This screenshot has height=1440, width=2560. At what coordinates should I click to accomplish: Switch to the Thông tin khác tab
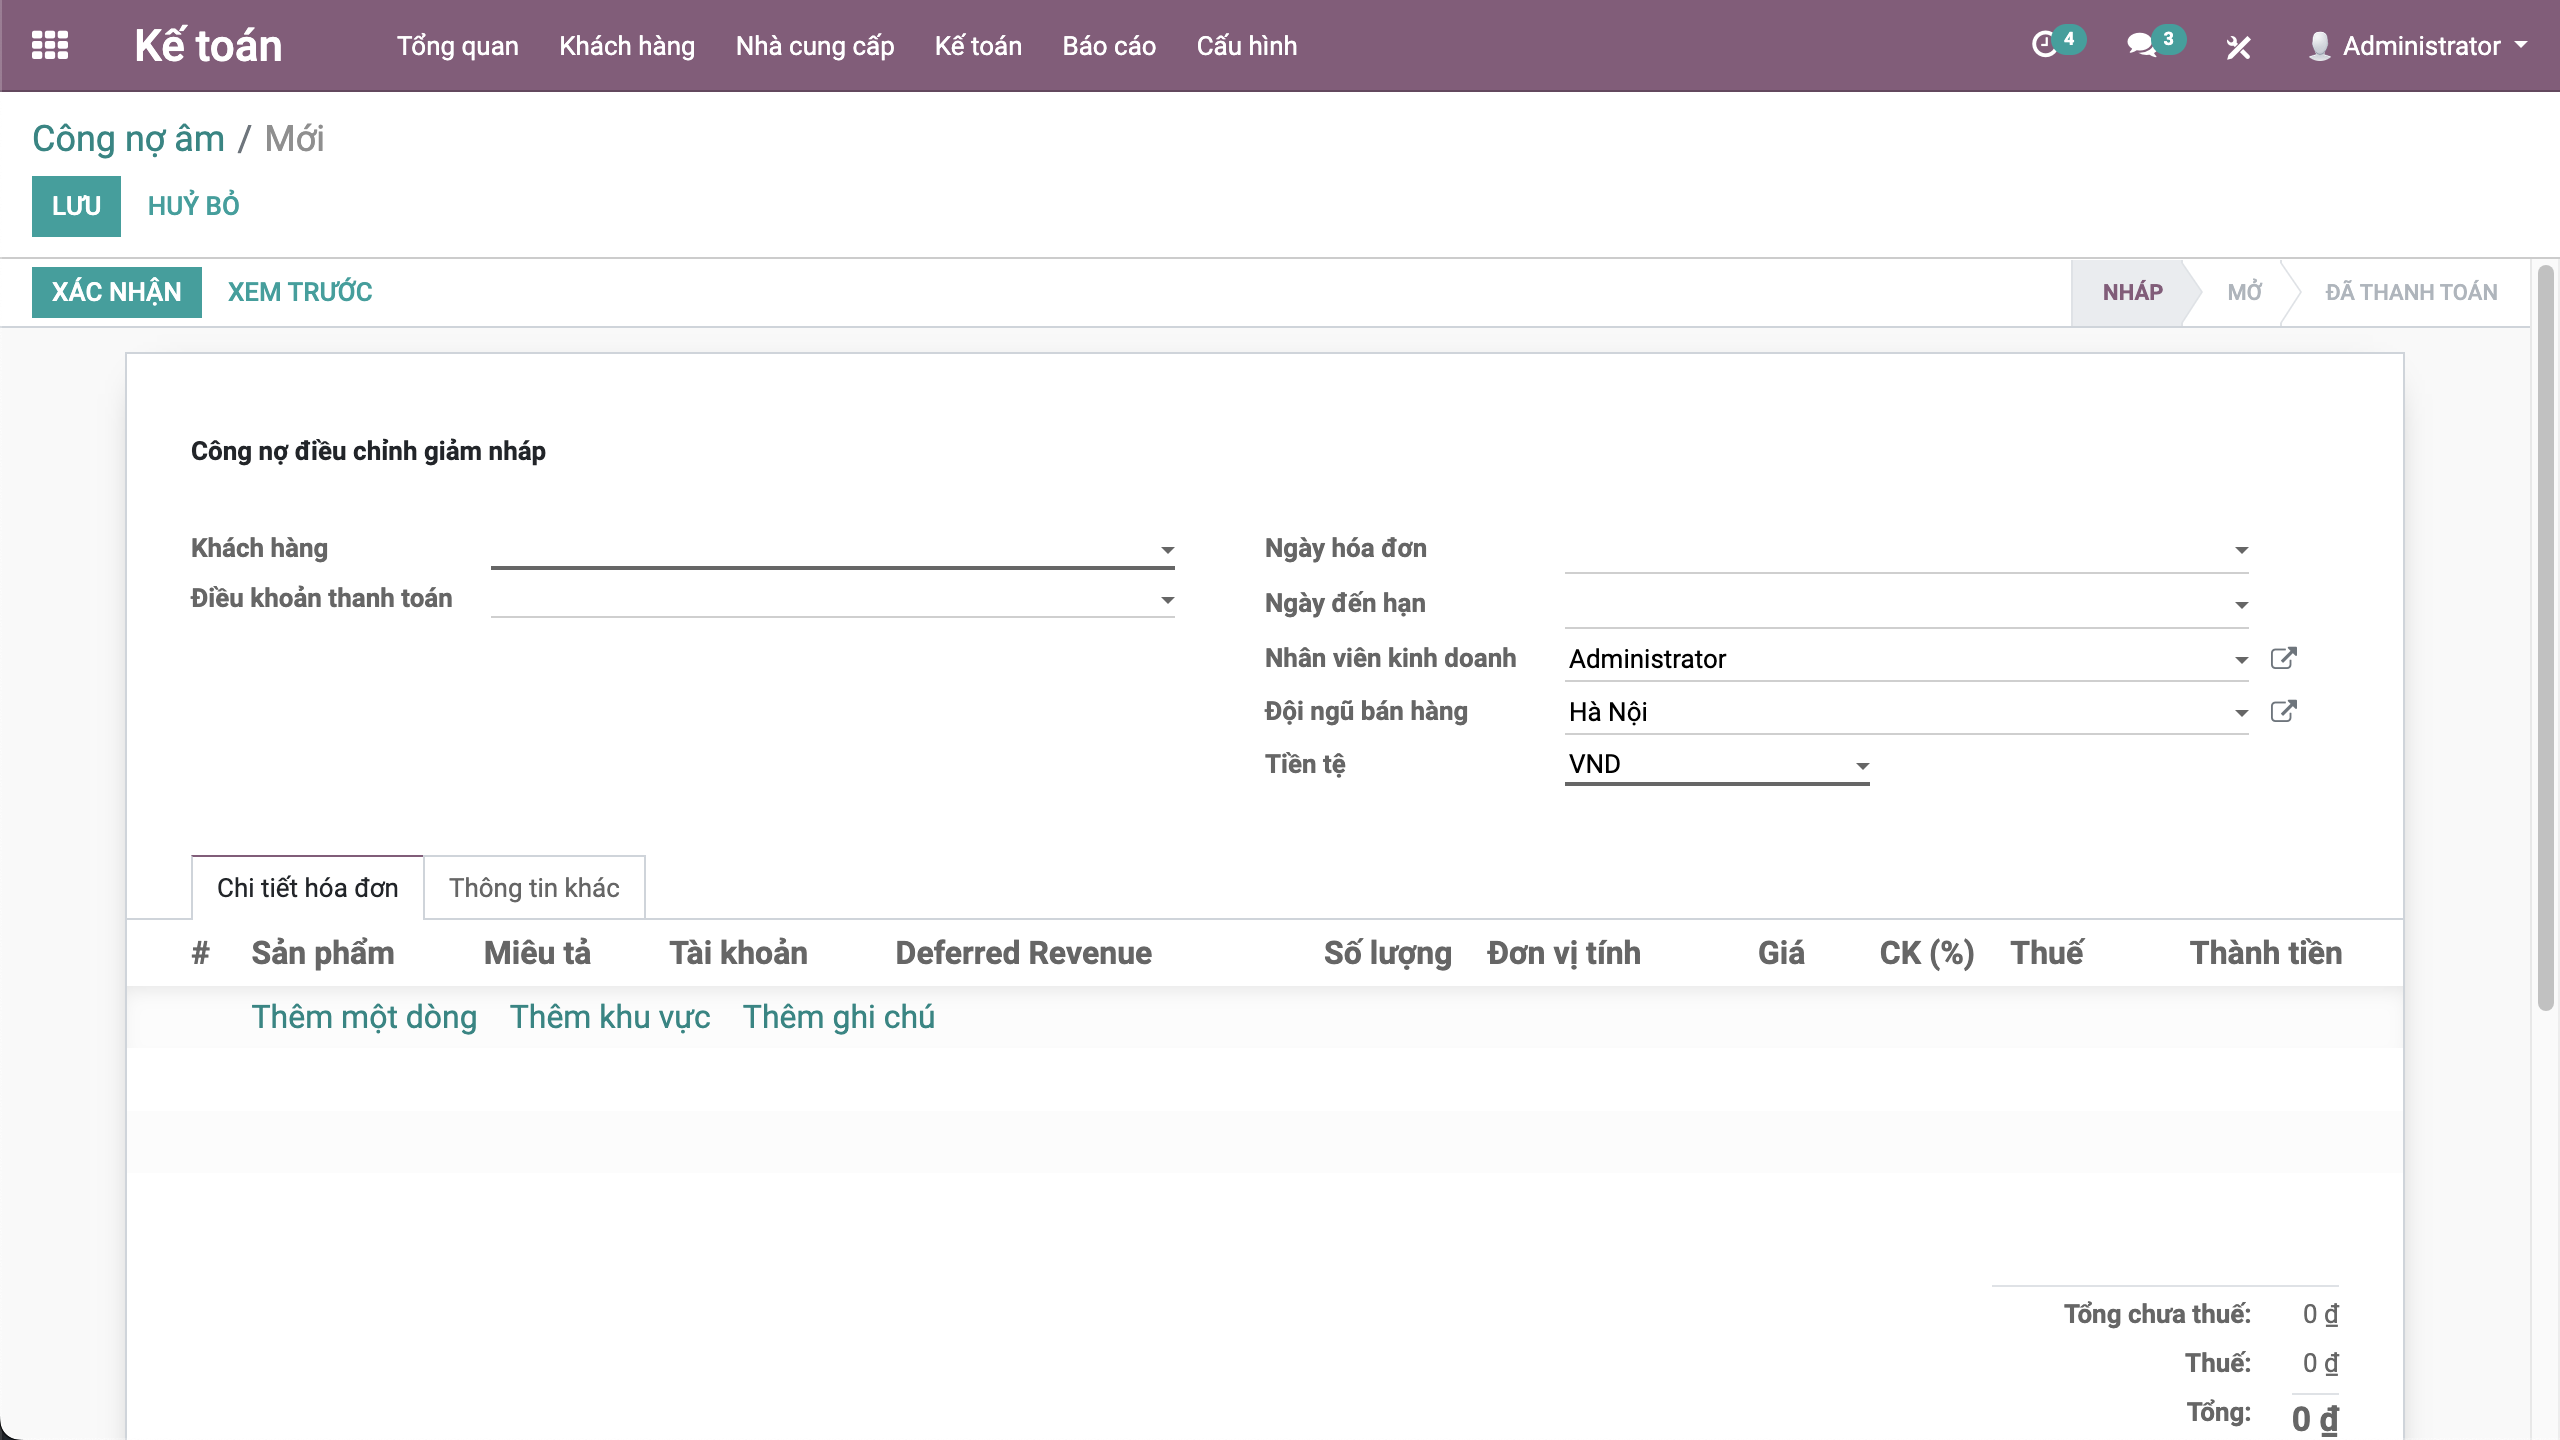[x=534, y=888]
